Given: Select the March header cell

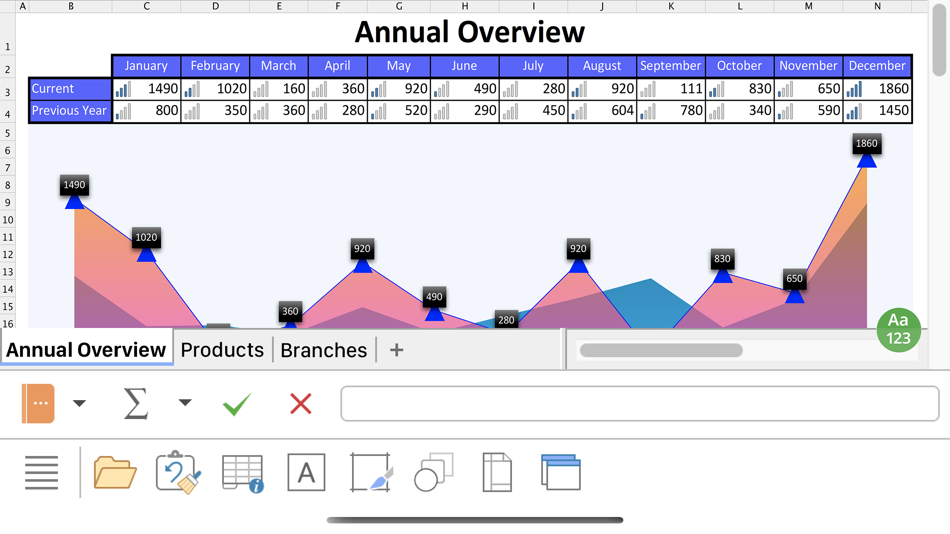Looking at the screenshot, I should point(279,65).
